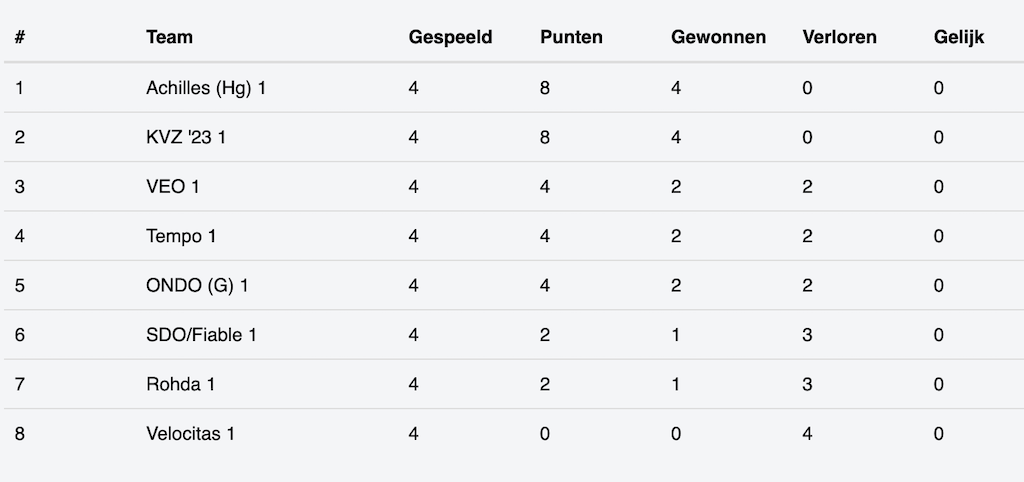Select Velocitas 1 at the bottom
Image resolution: width=1024 pixels, height=482 pixels.
pos(191,434)
